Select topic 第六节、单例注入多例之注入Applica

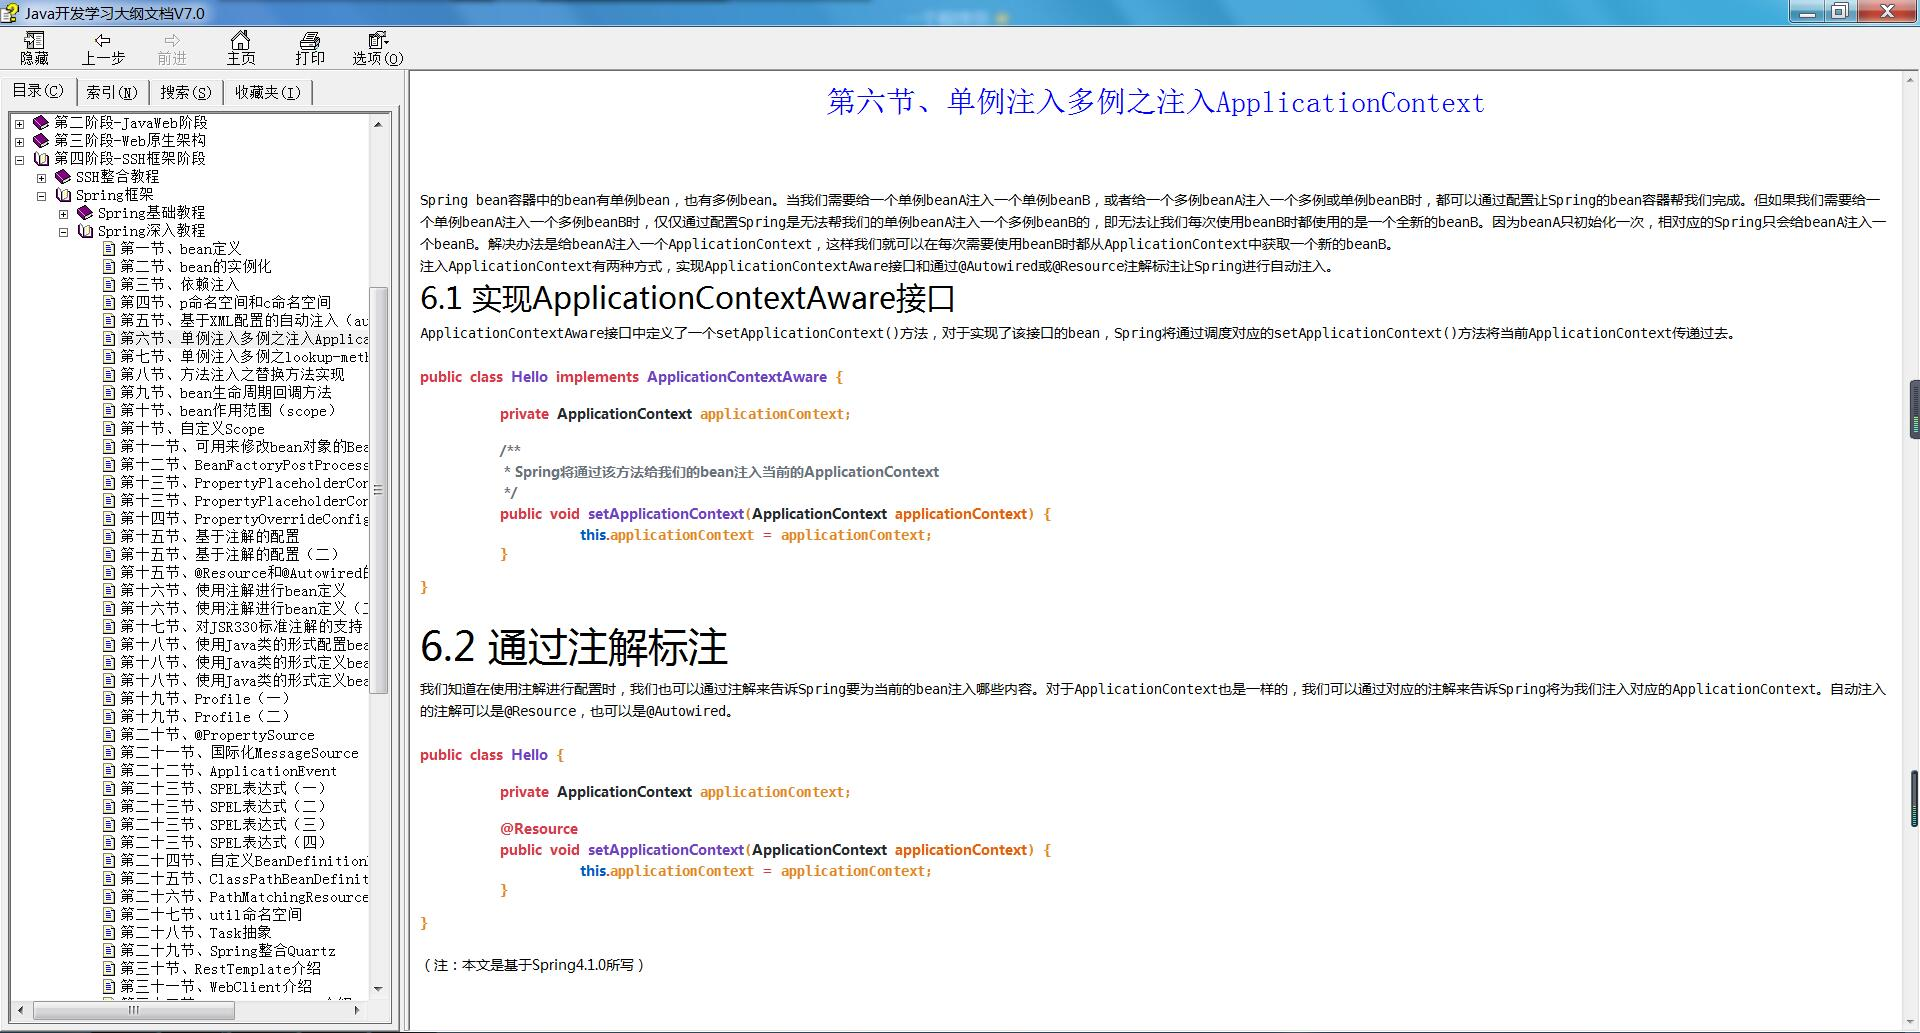click(244, 339)
